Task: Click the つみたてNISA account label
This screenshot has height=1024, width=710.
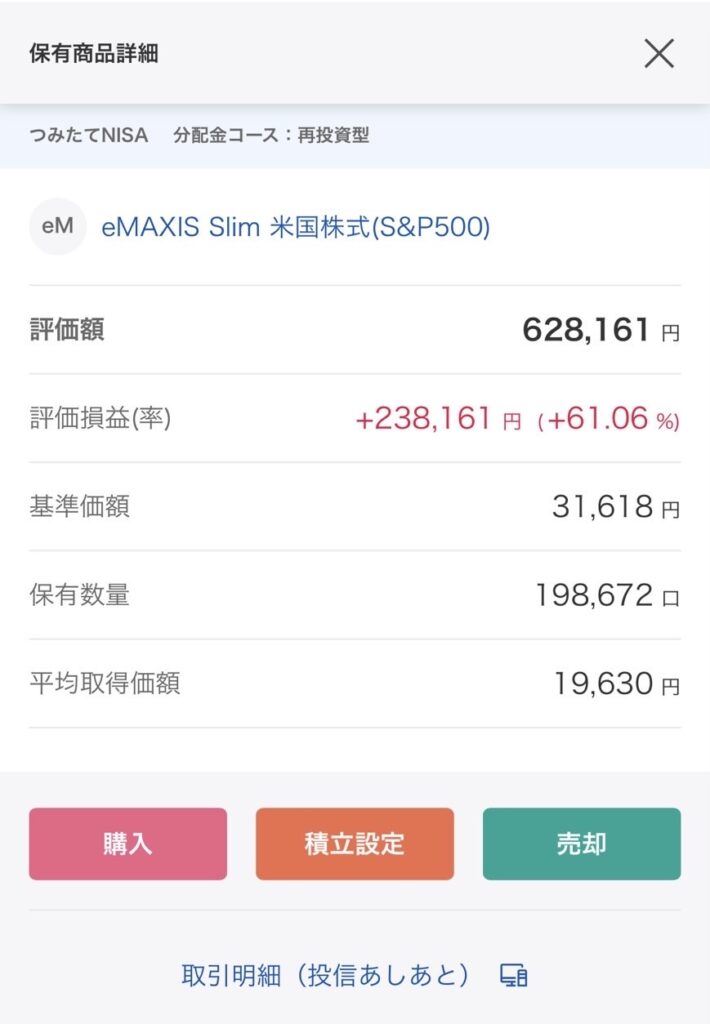Action: point(88,136)
